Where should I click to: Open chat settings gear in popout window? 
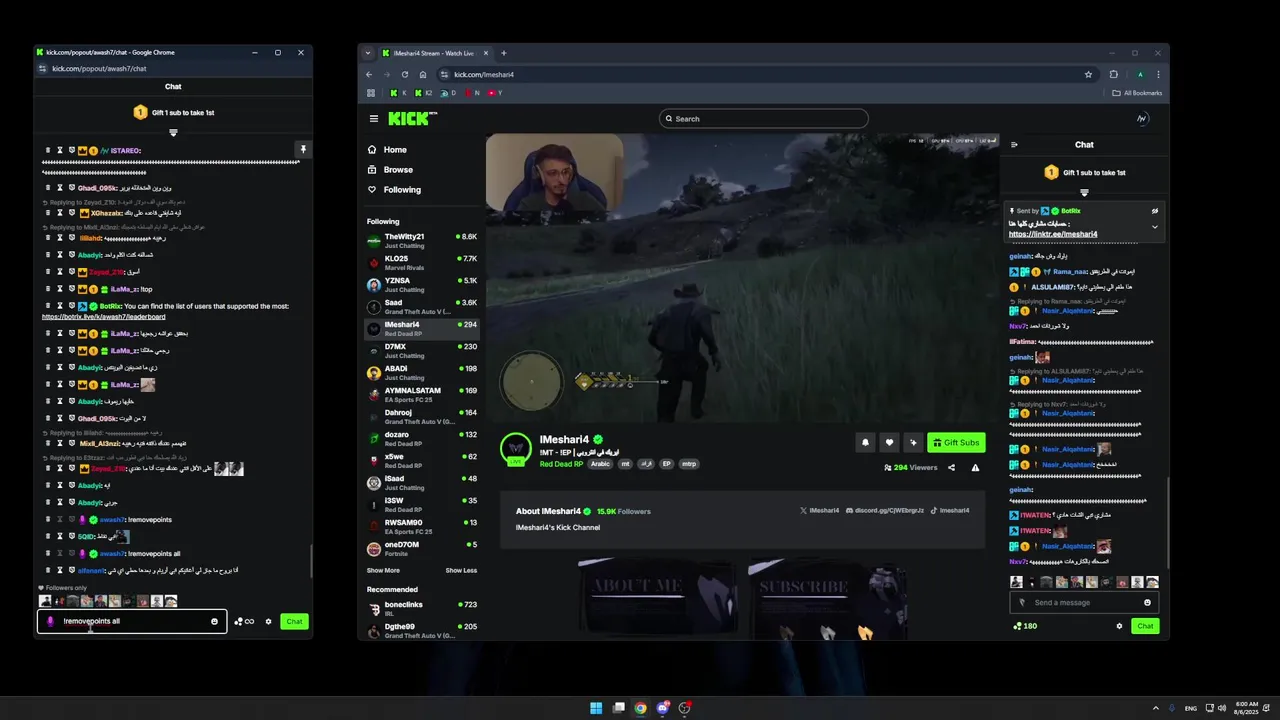268,621
